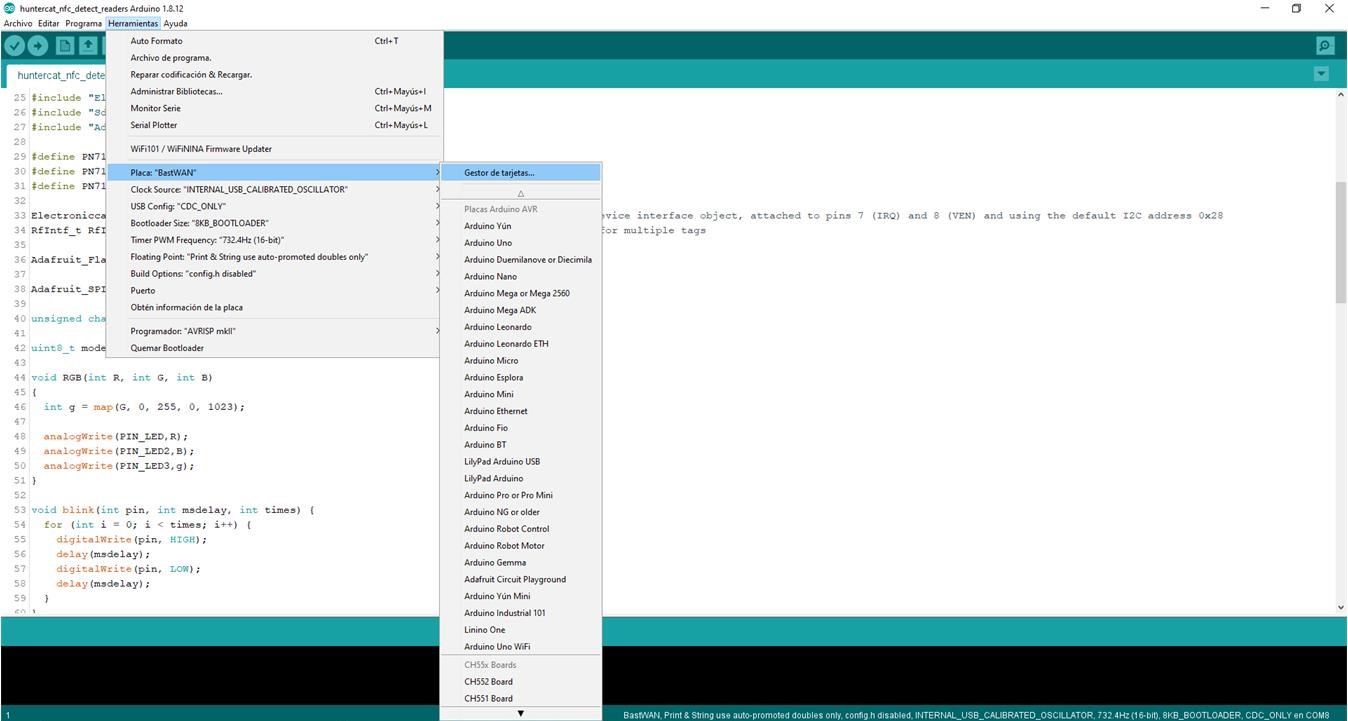Select the Arduino Micro board
This screenshot has width=1348, height=721.
click(521, 360)
